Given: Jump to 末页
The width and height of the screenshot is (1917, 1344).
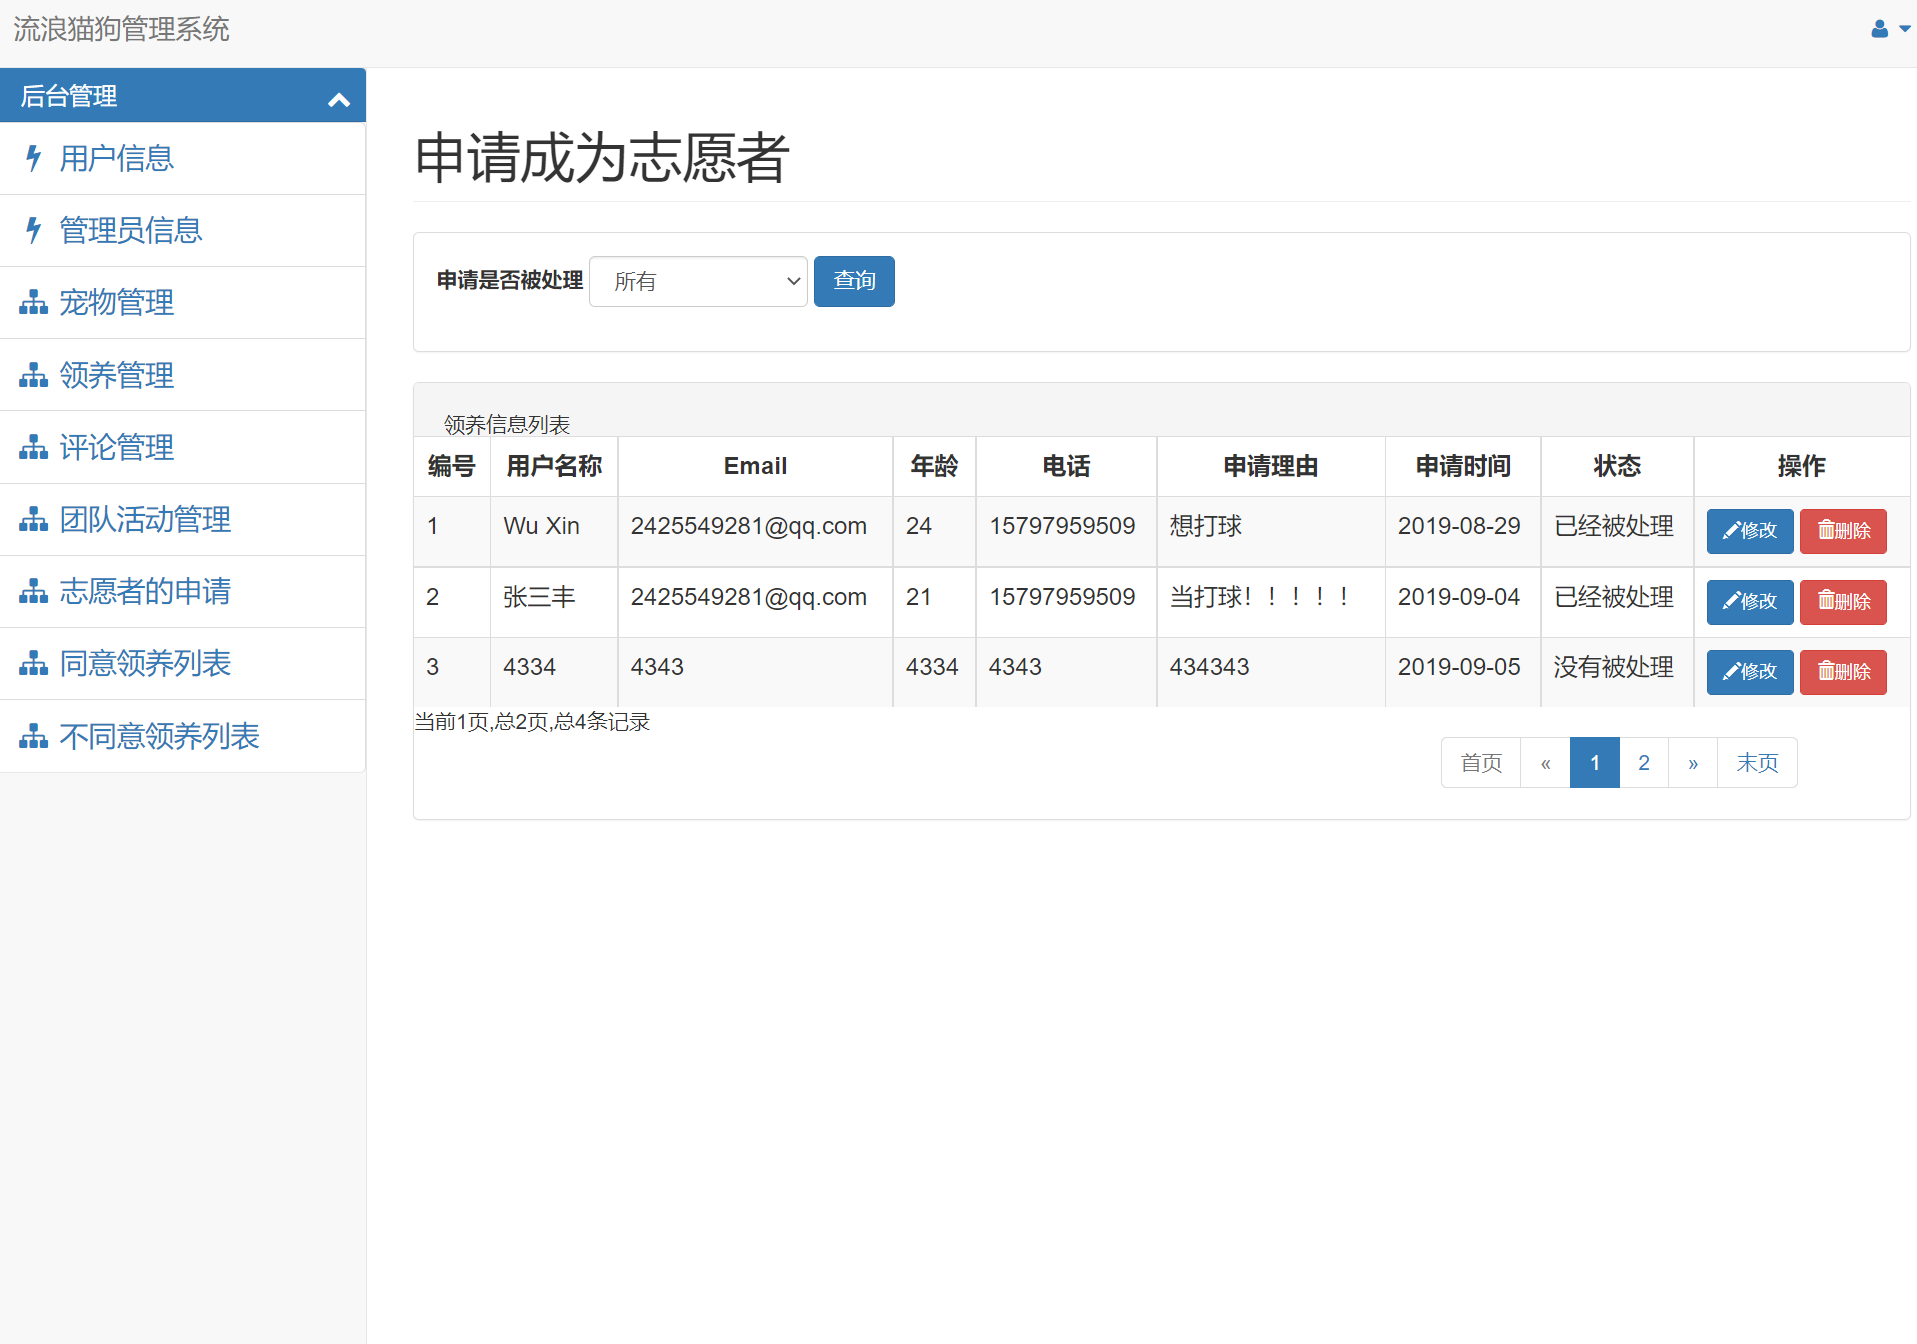Looking at the screenshot, I should [x=1757, y=763].
